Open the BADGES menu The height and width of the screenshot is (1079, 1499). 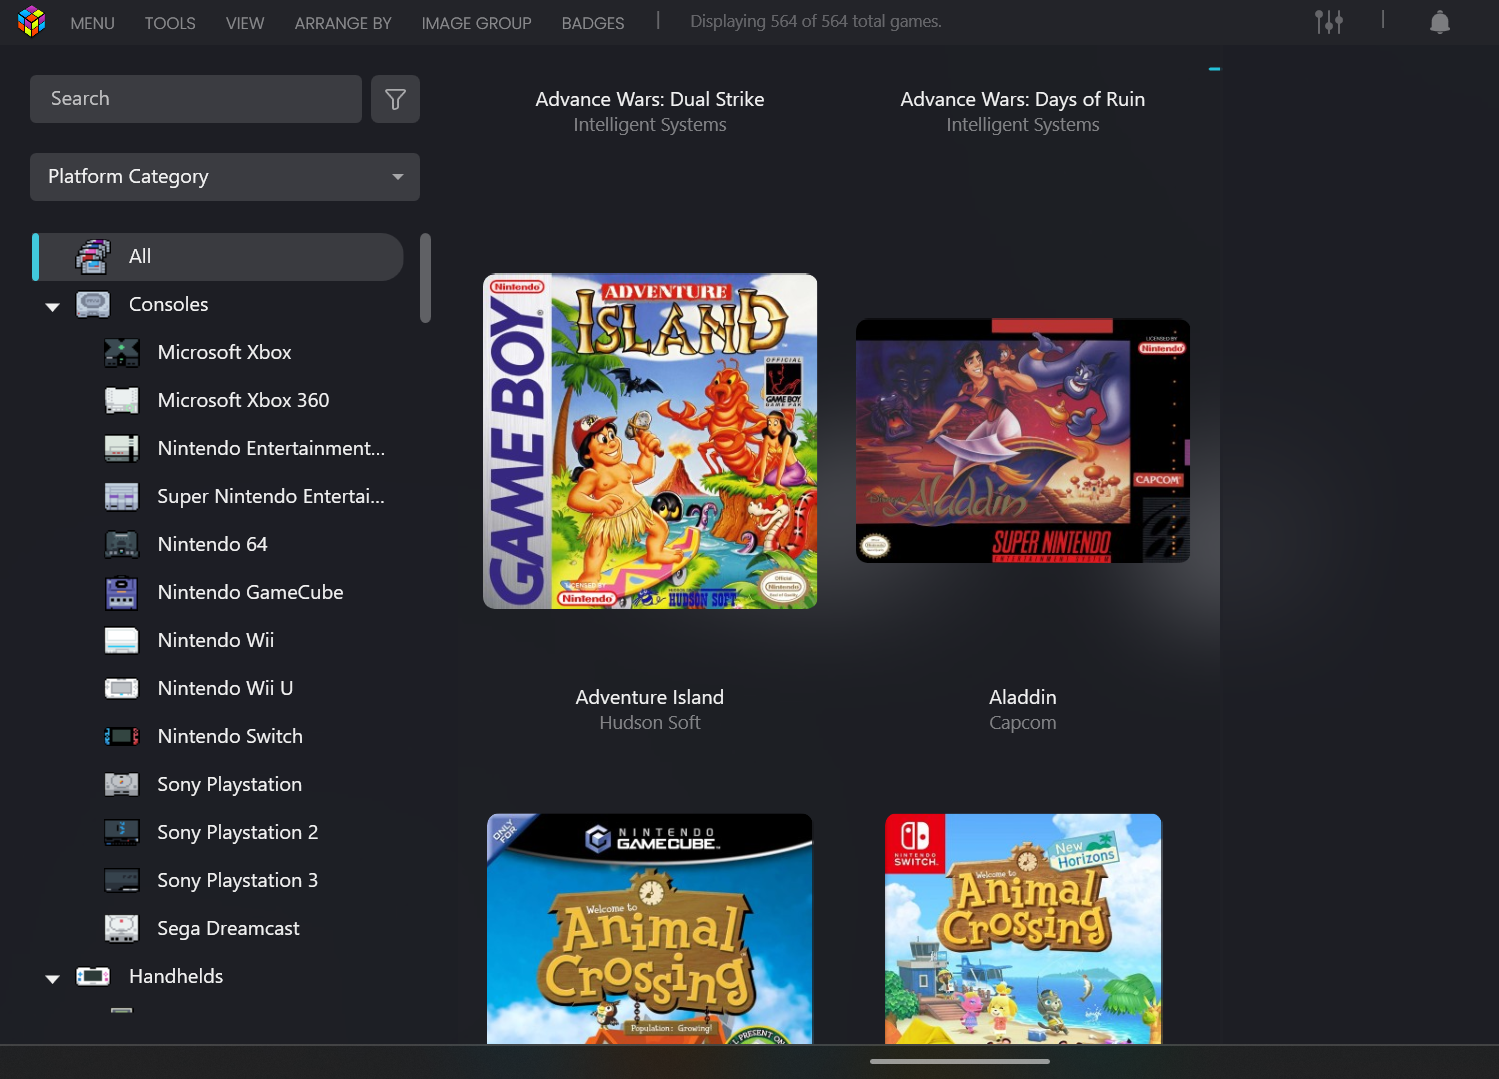click(593, 23)
